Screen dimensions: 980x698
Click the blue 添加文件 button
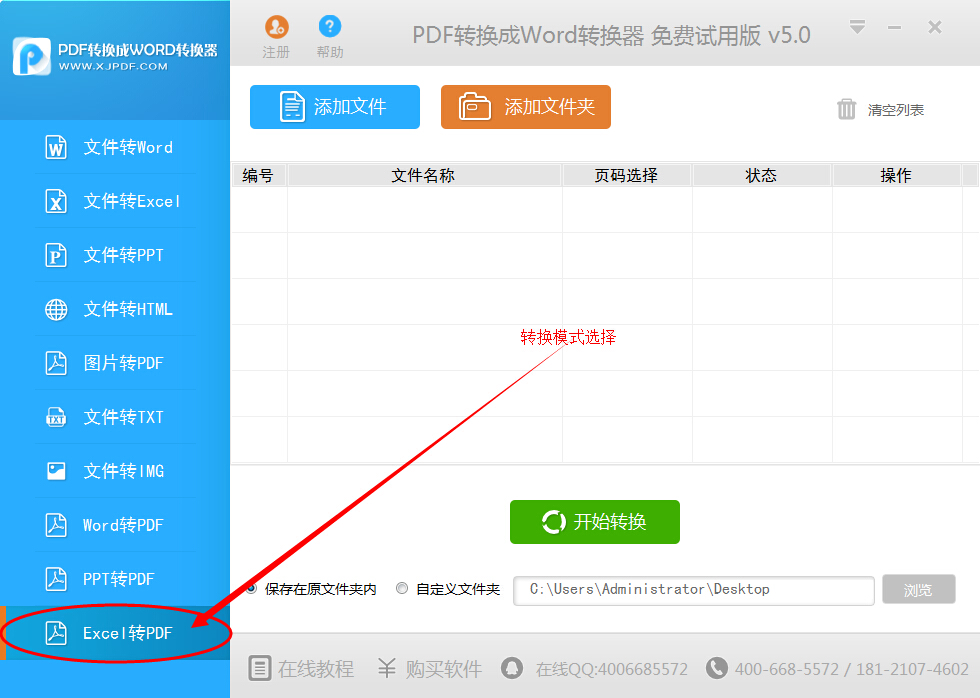click(x=335, y=107)
